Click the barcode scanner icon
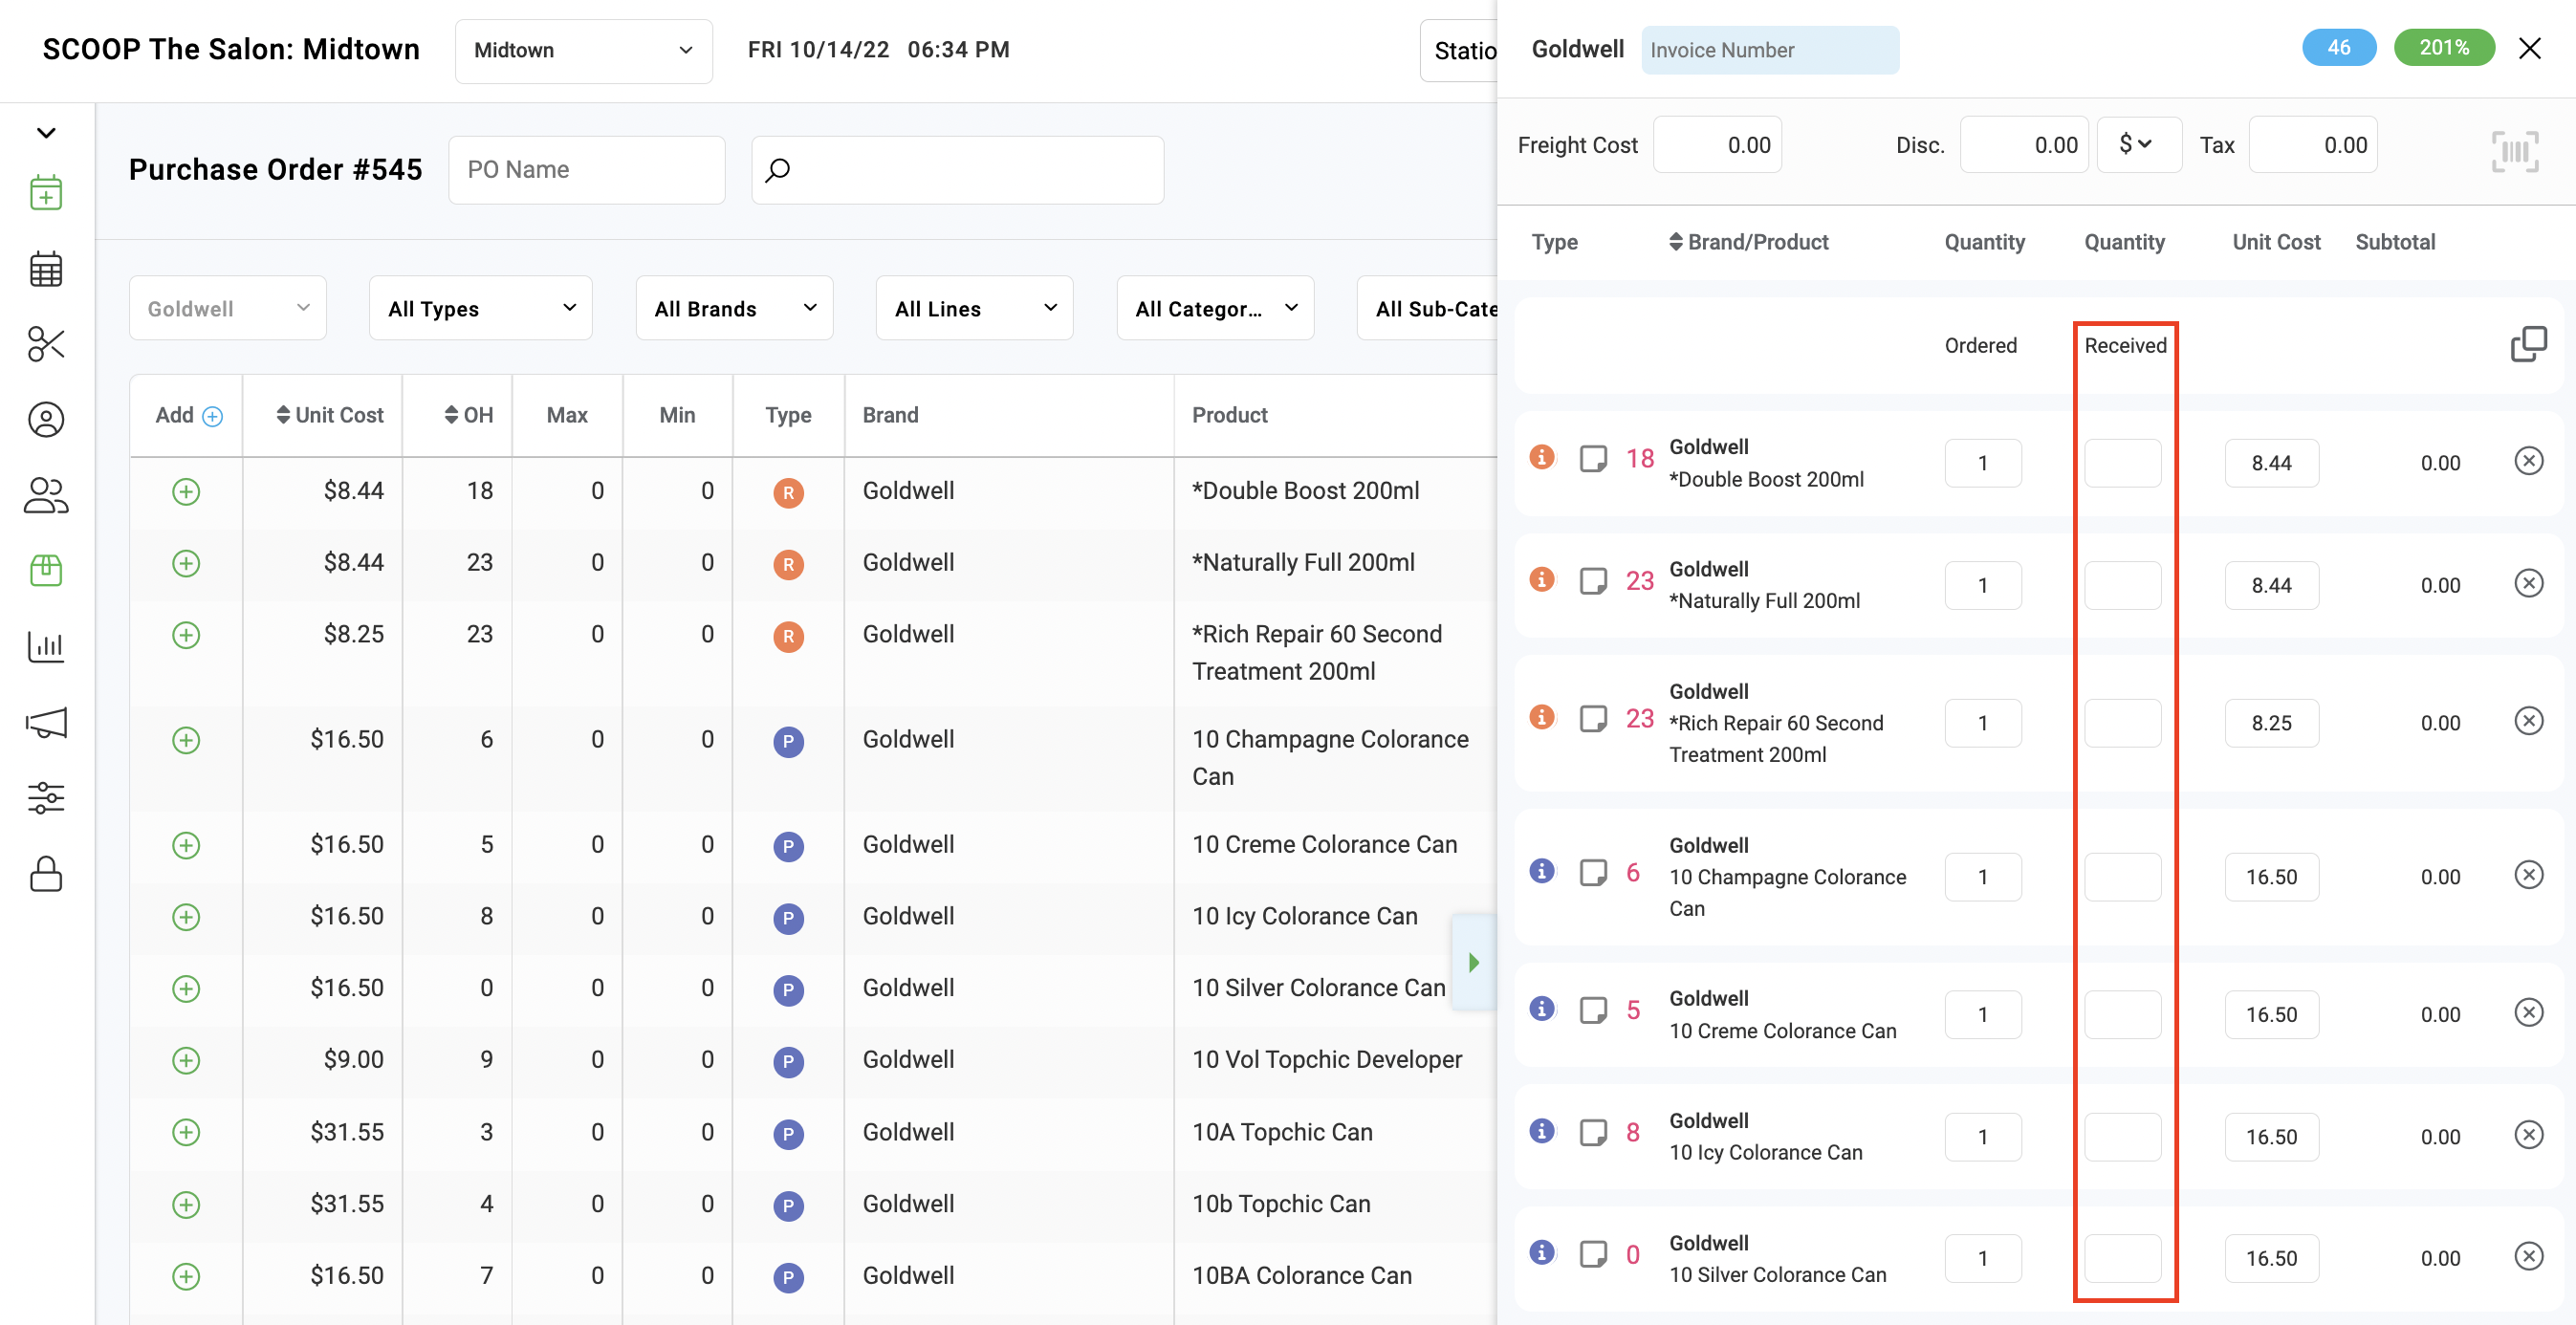 (2515, 152)
